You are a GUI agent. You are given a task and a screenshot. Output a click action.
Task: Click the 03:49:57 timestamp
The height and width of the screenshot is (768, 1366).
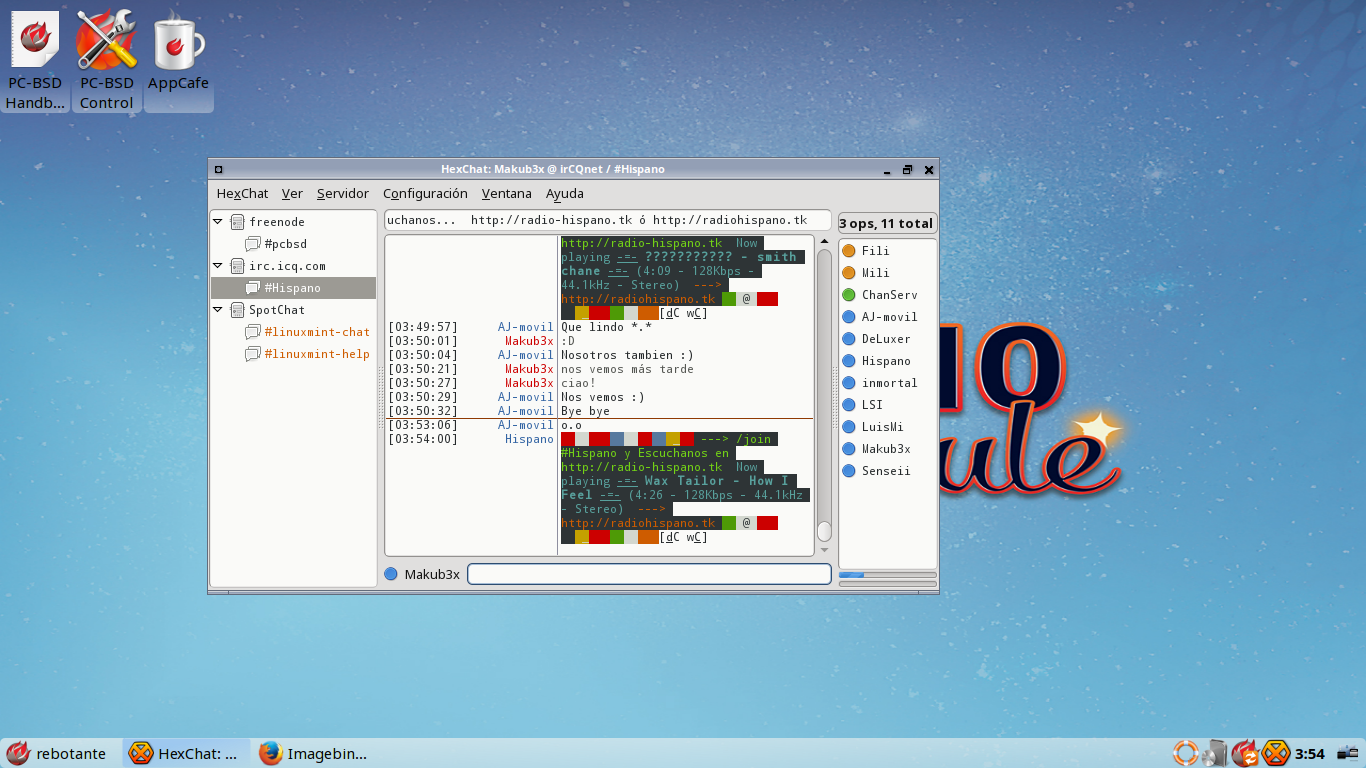[423, 327]
